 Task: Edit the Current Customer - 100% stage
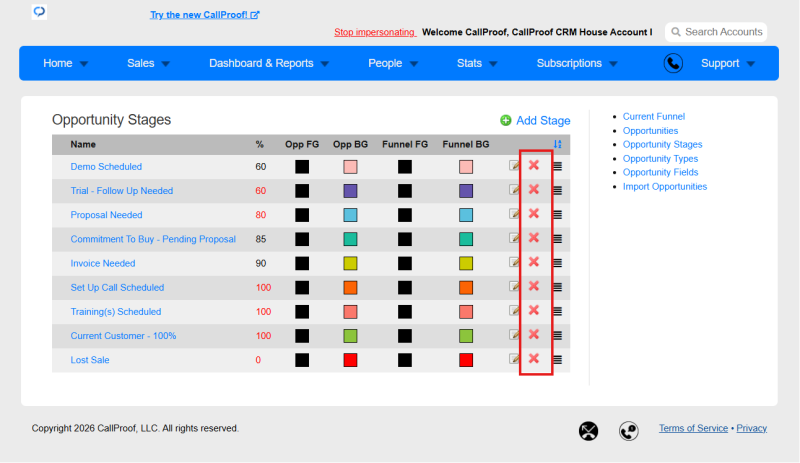(514, 335)
